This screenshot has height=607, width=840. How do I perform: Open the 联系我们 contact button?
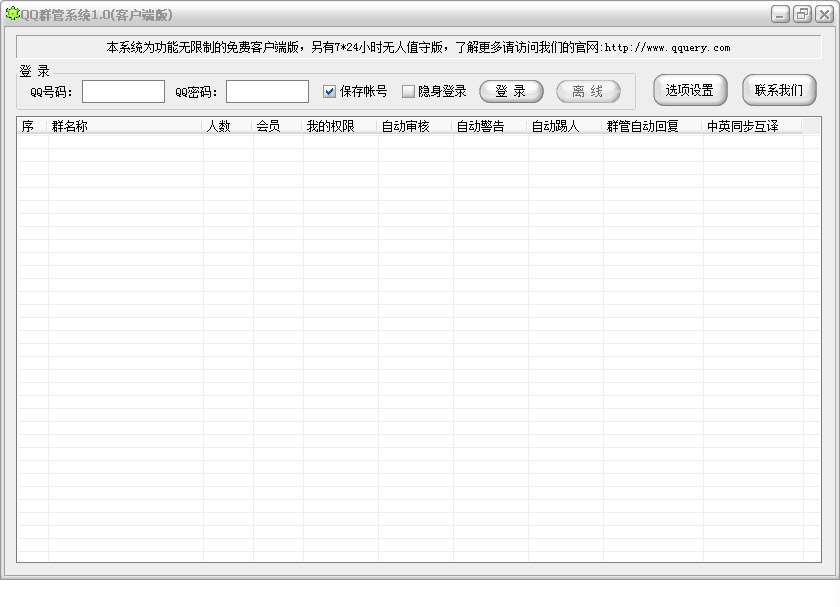(x=779, y=90)
